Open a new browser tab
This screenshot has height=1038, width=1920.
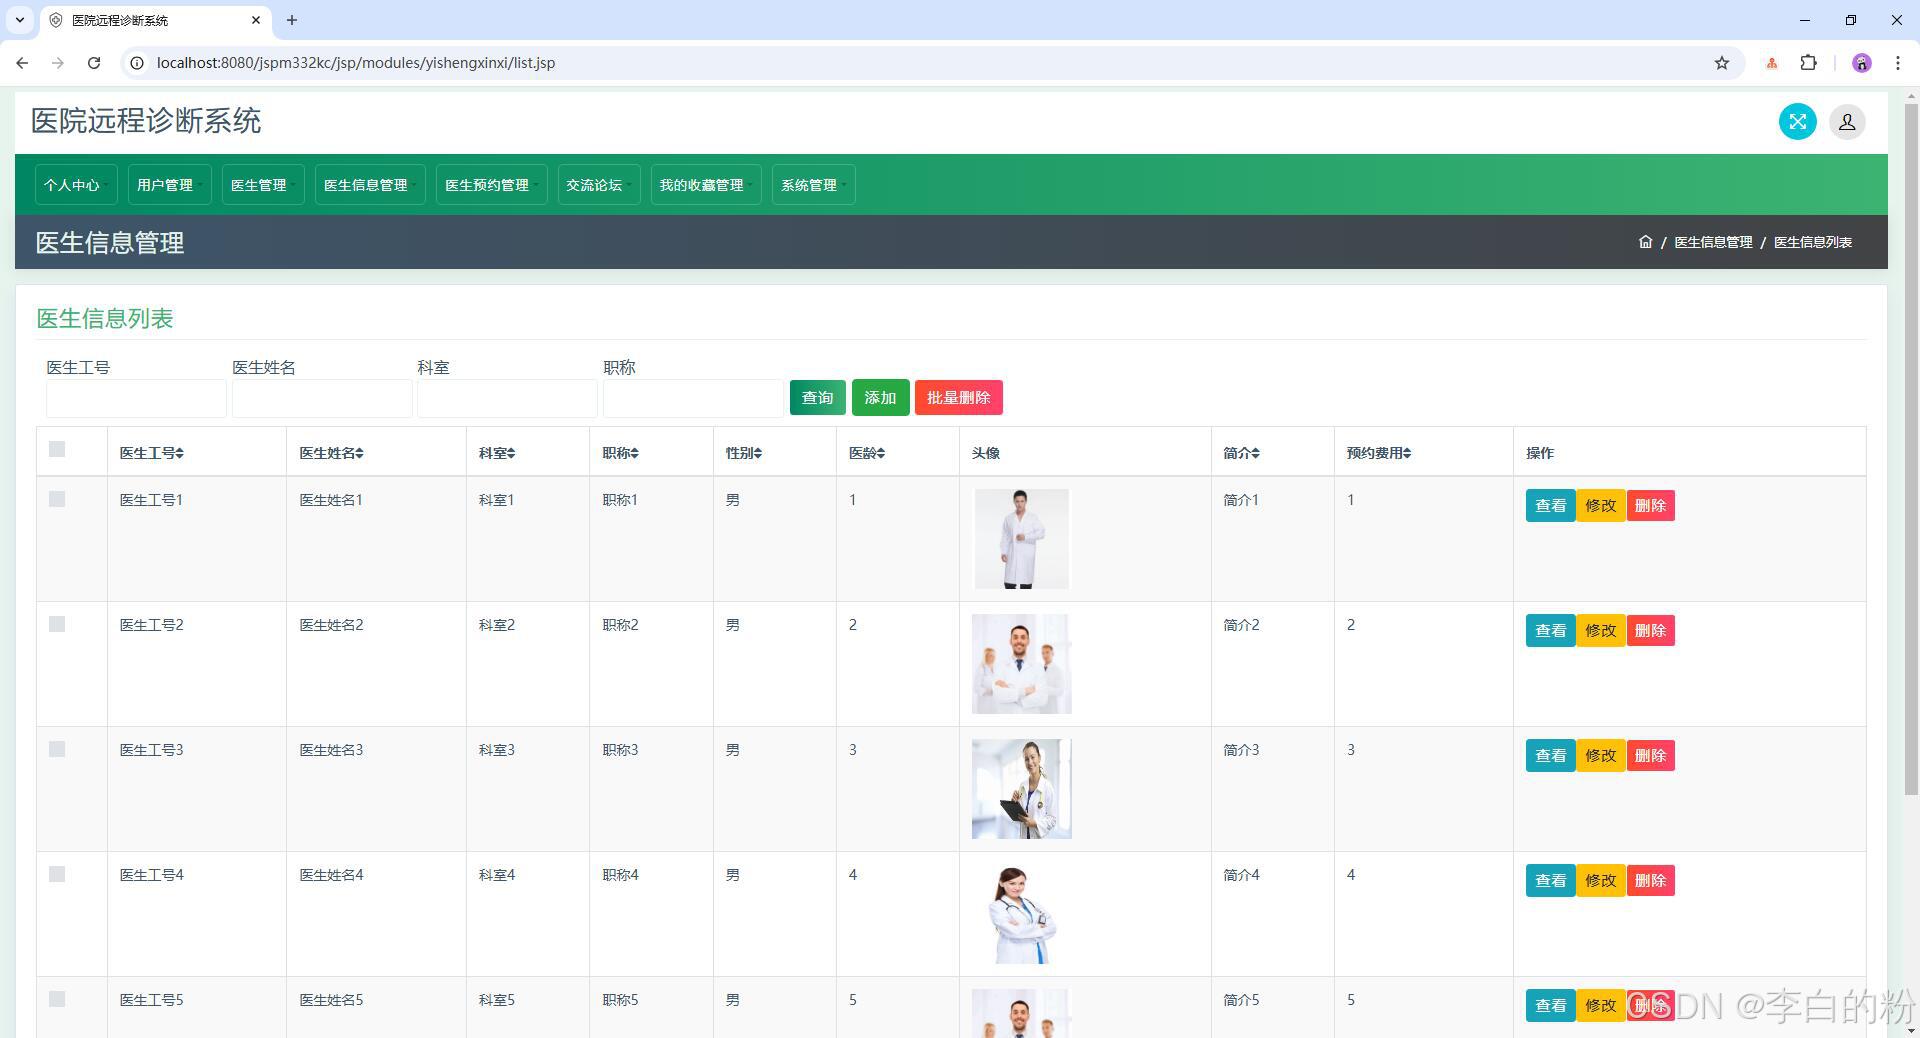click(292, 20)
